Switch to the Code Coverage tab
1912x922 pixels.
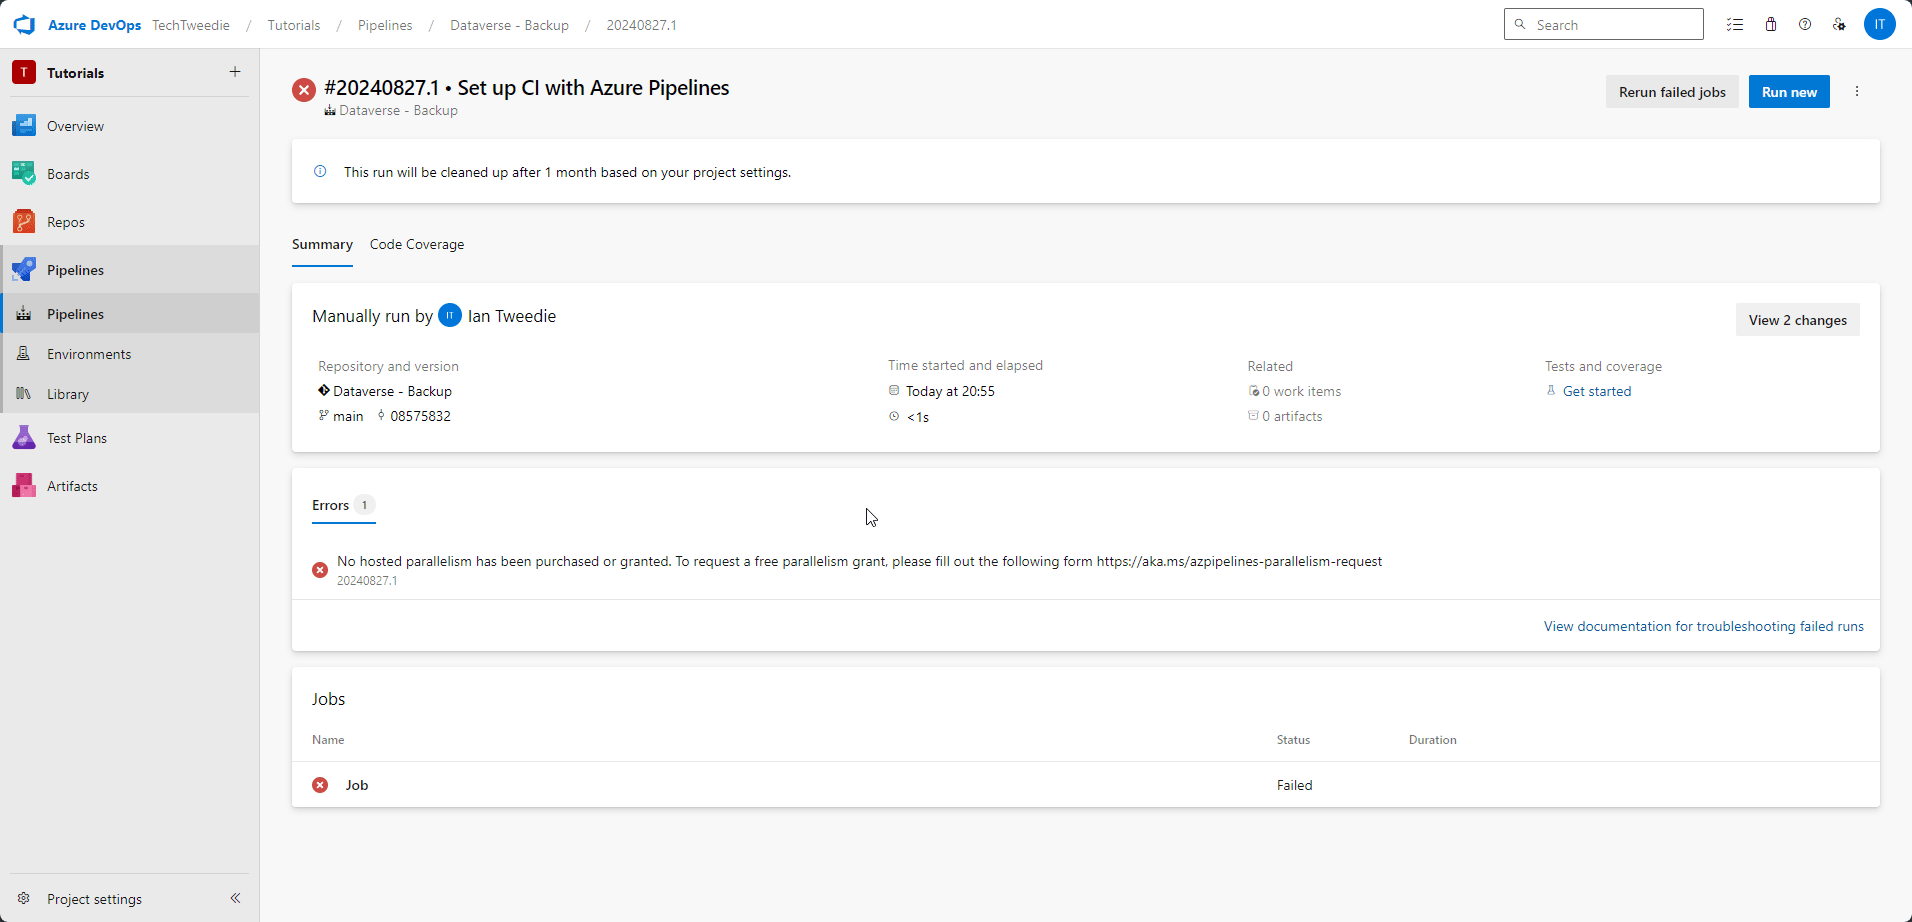(417, 244)
